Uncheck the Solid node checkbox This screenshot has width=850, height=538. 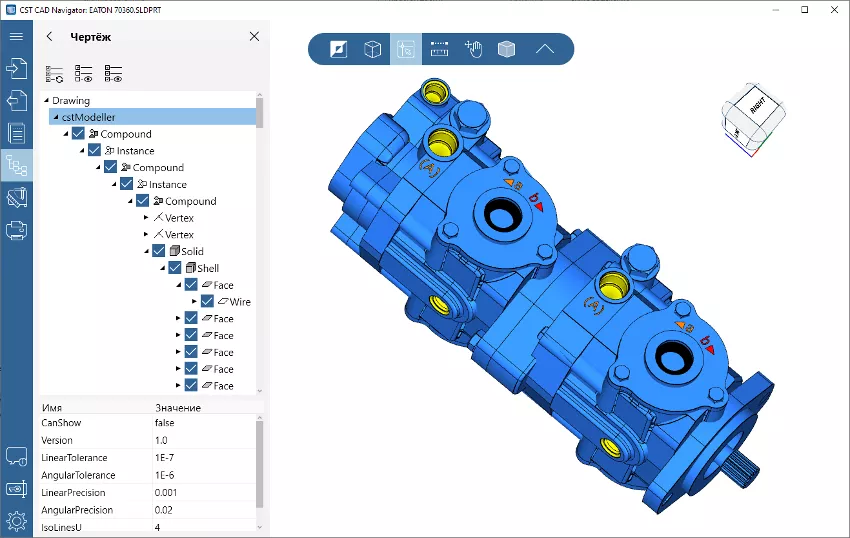point(159,251)
